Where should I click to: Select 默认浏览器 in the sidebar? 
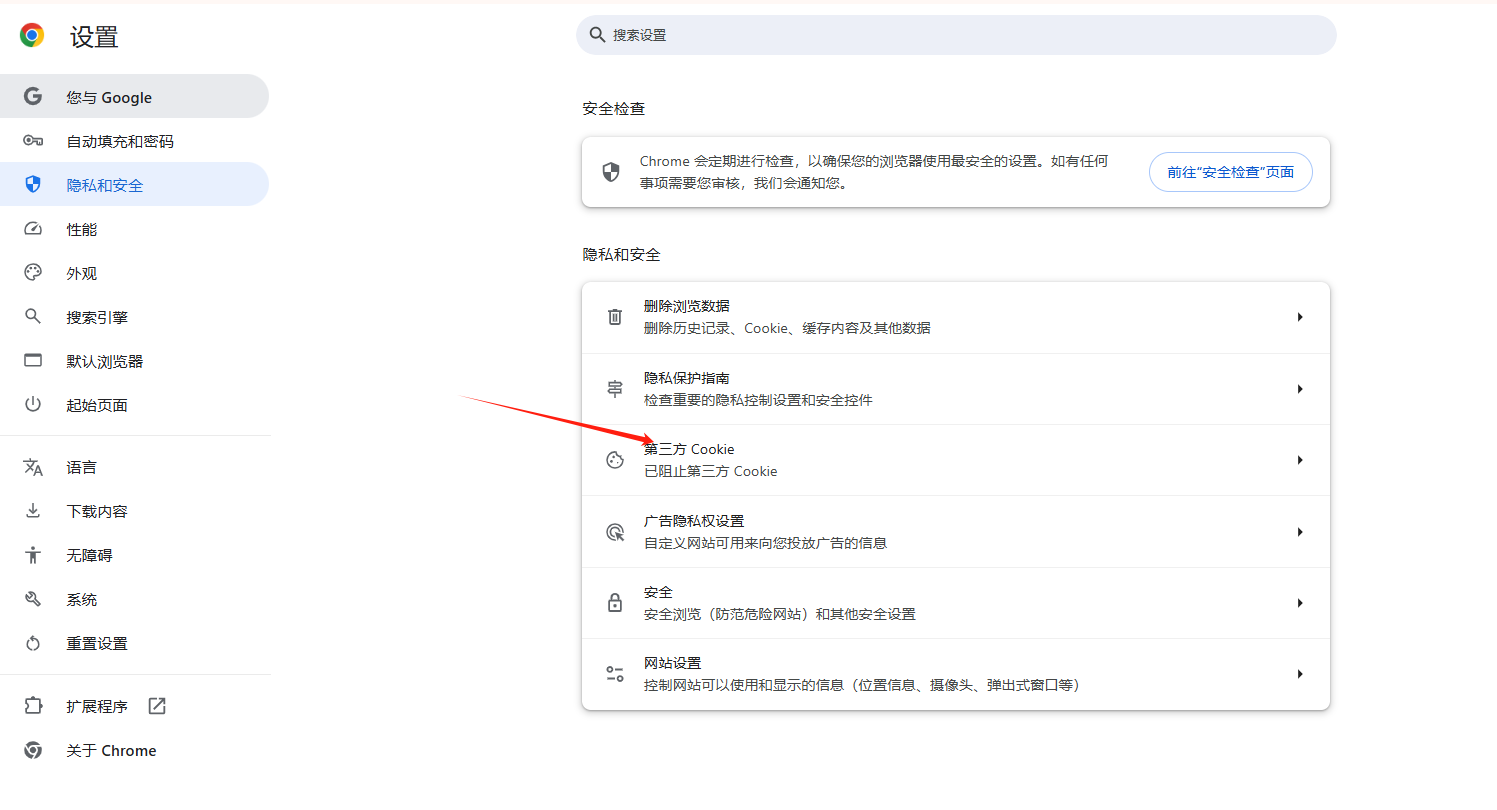point(134,361)
